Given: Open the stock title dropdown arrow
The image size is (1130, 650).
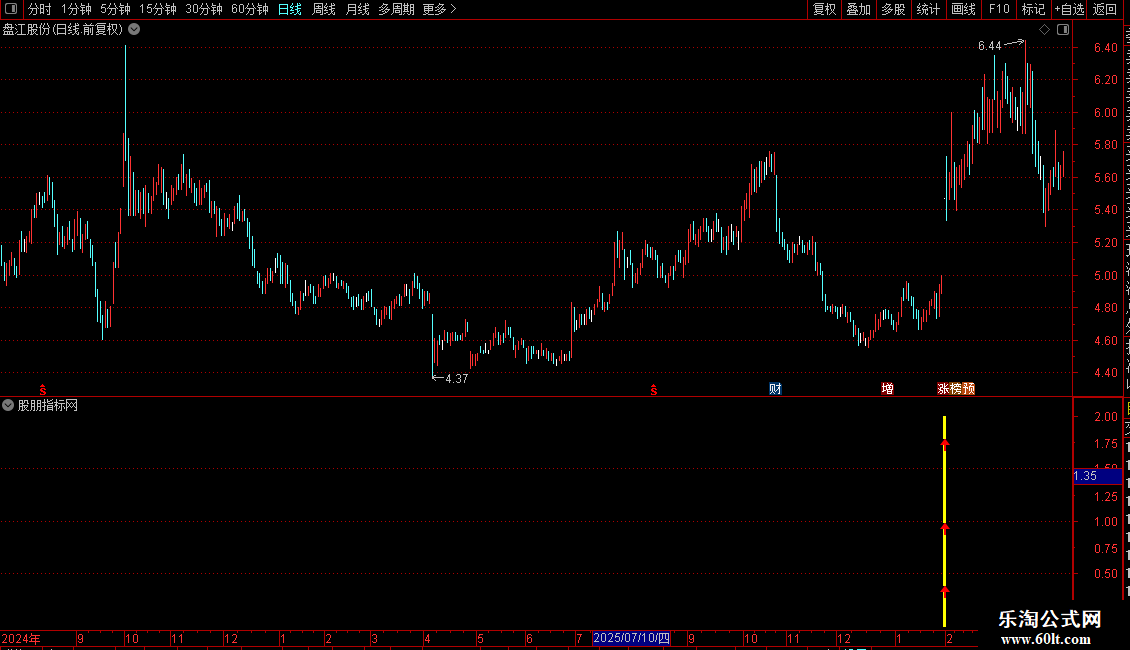Looking at the screenshot, I should [134, 30].
